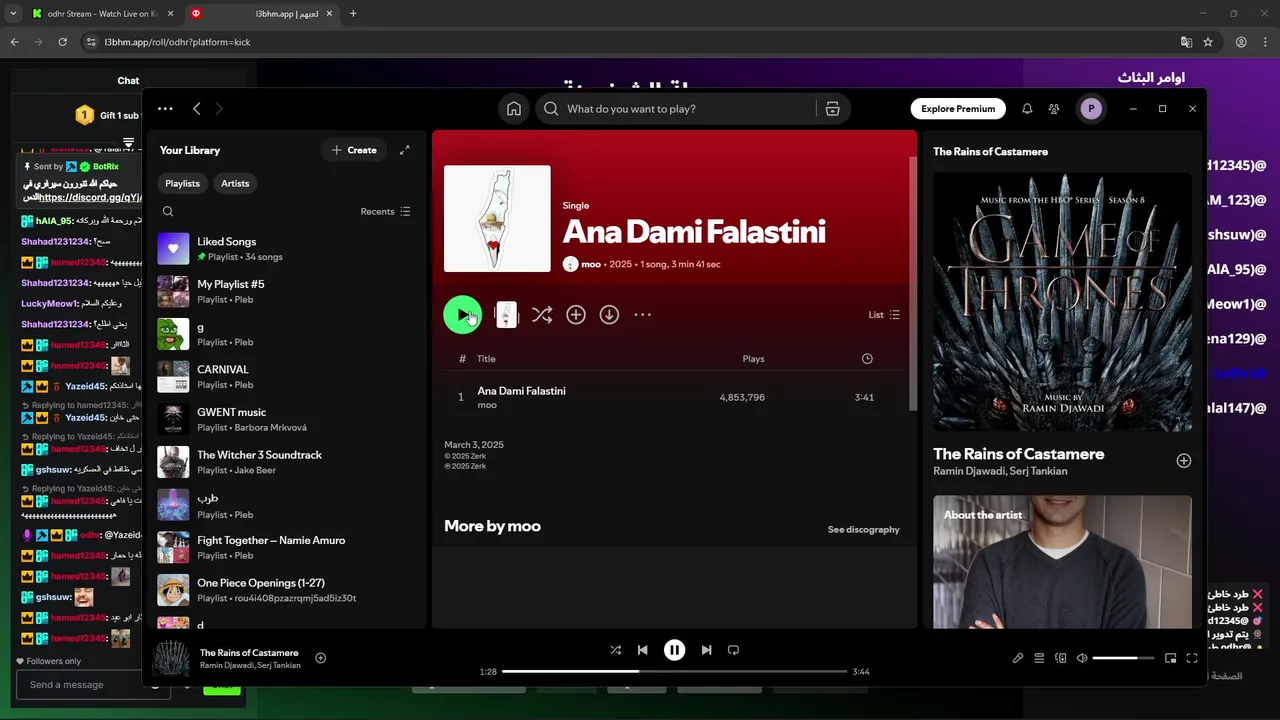Bookmark page with browser star icon
1280x720 pixels.
(x=1208, y=42)
